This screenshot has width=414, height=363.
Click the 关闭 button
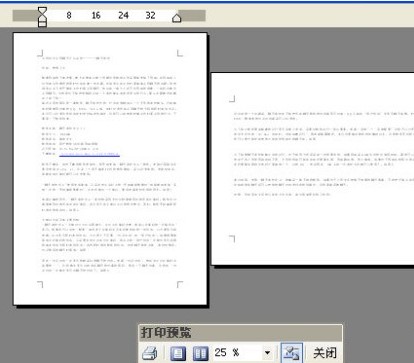[325, 353]
